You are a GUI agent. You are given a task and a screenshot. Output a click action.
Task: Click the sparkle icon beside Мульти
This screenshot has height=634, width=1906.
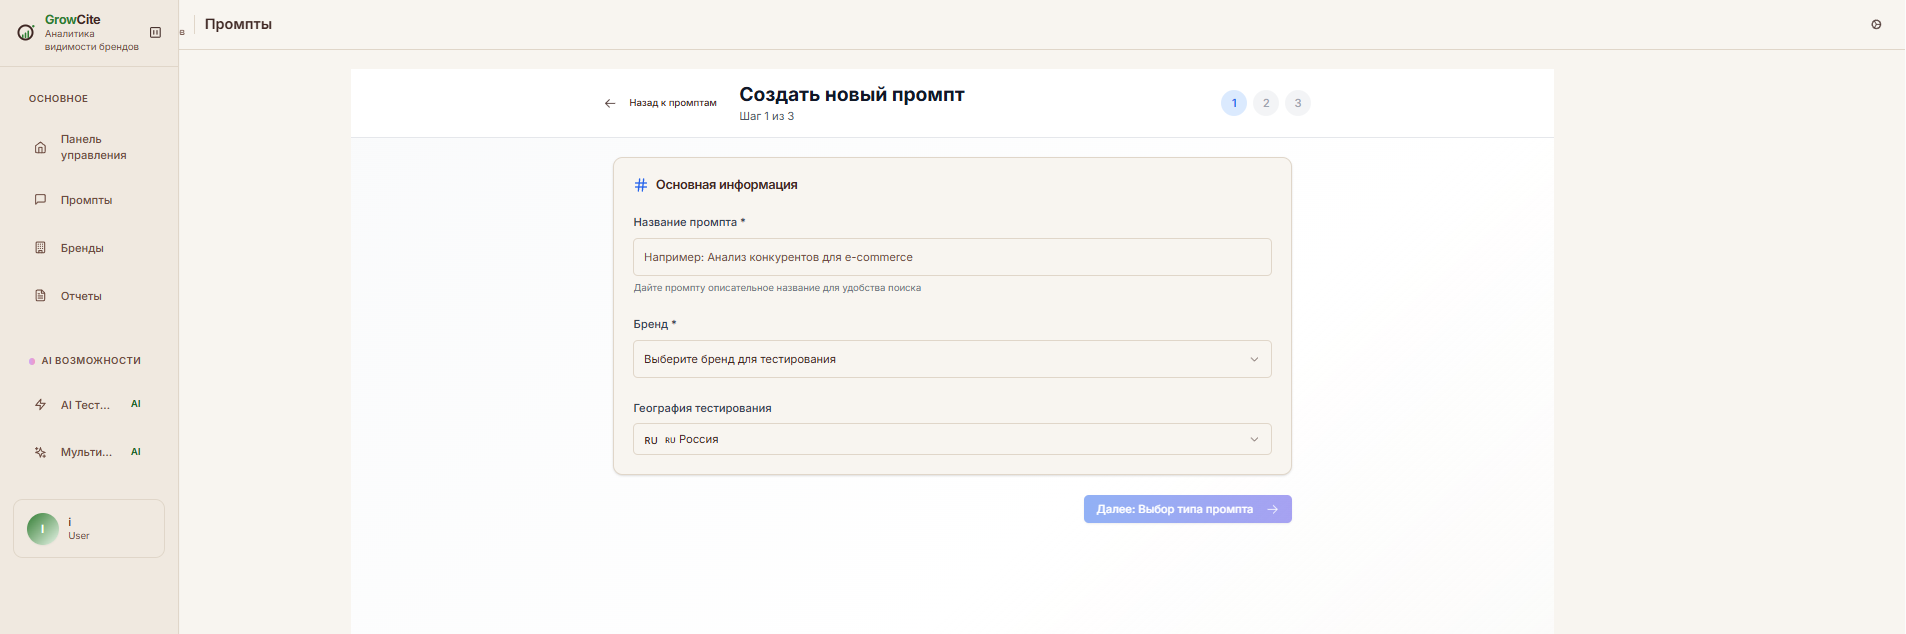tap(41, 452)
